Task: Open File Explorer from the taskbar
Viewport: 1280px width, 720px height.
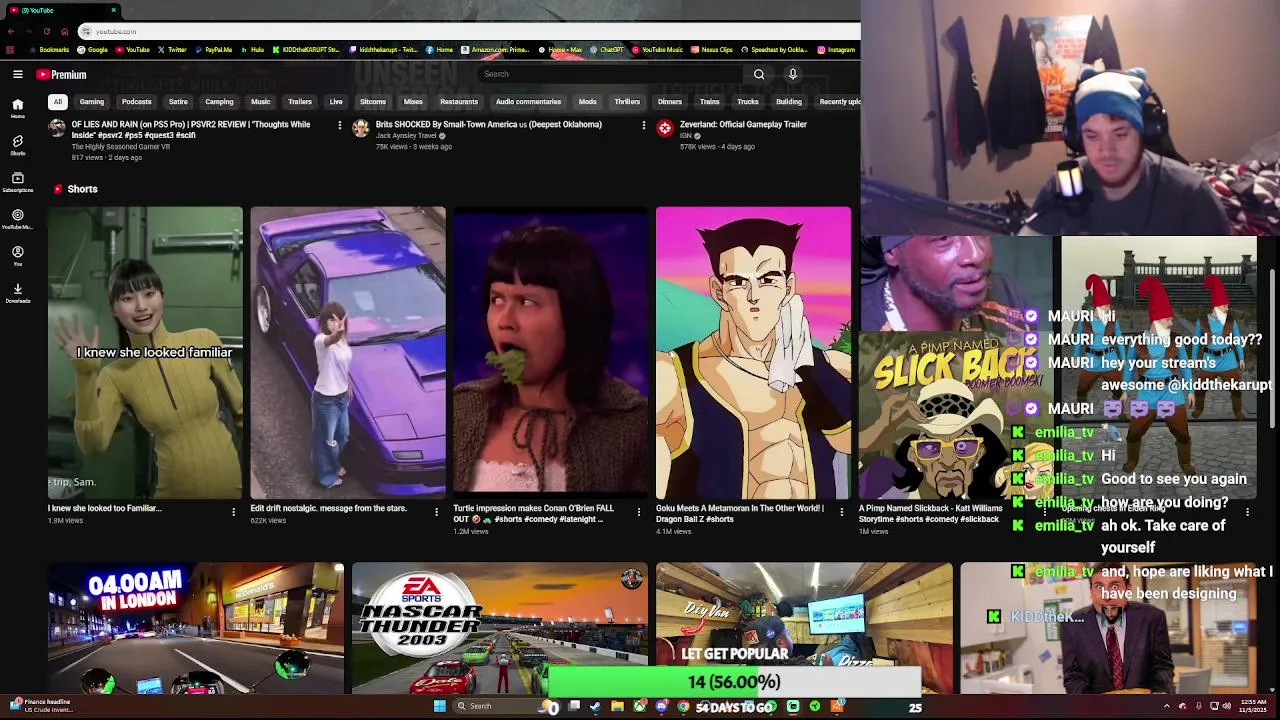Action: point(617,707)
